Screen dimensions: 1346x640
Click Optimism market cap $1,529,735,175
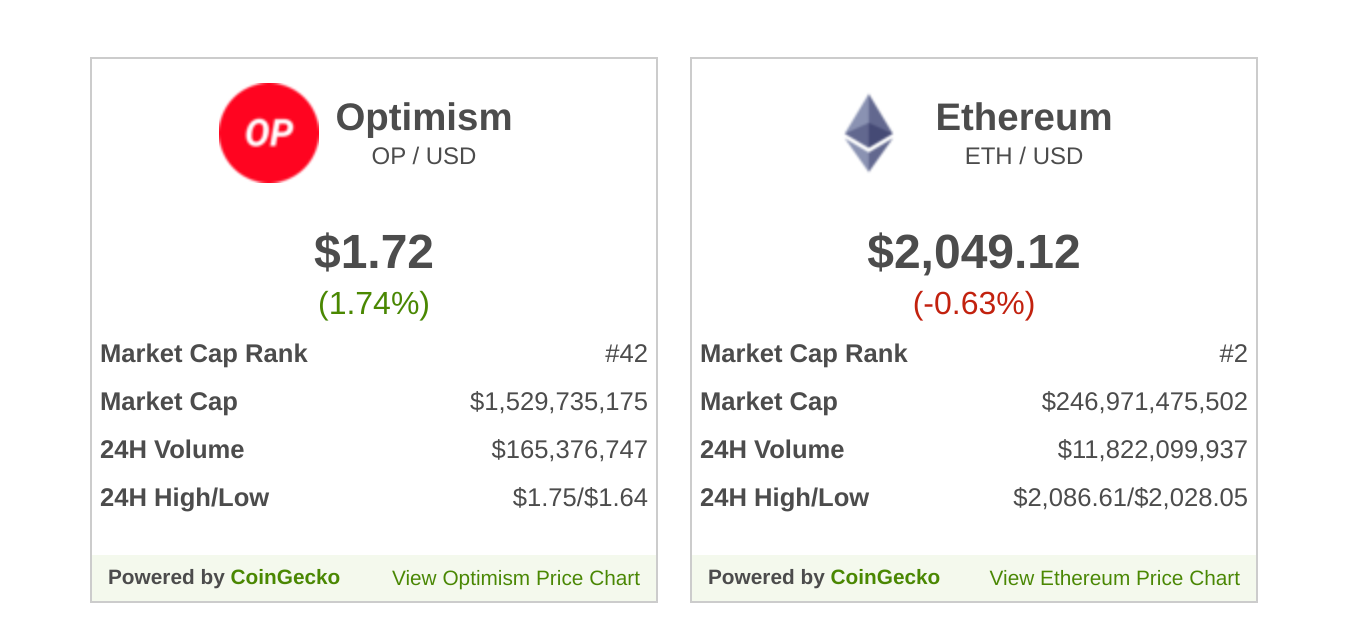(x=558, y=402)
